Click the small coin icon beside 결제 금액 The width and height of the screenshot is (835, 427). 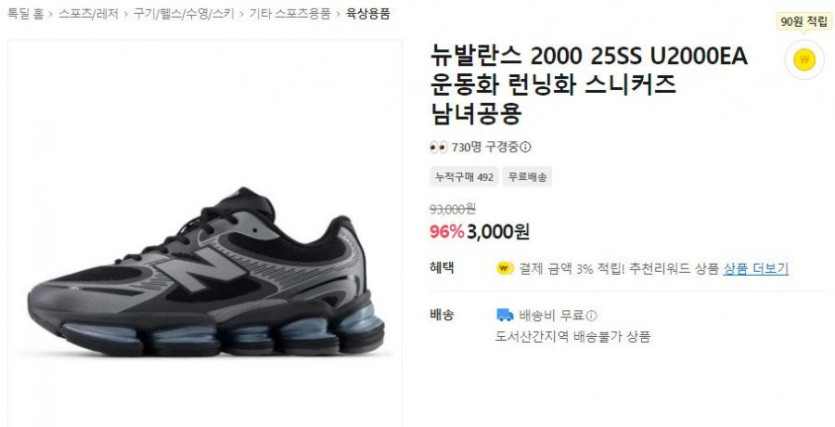(504, 268)
